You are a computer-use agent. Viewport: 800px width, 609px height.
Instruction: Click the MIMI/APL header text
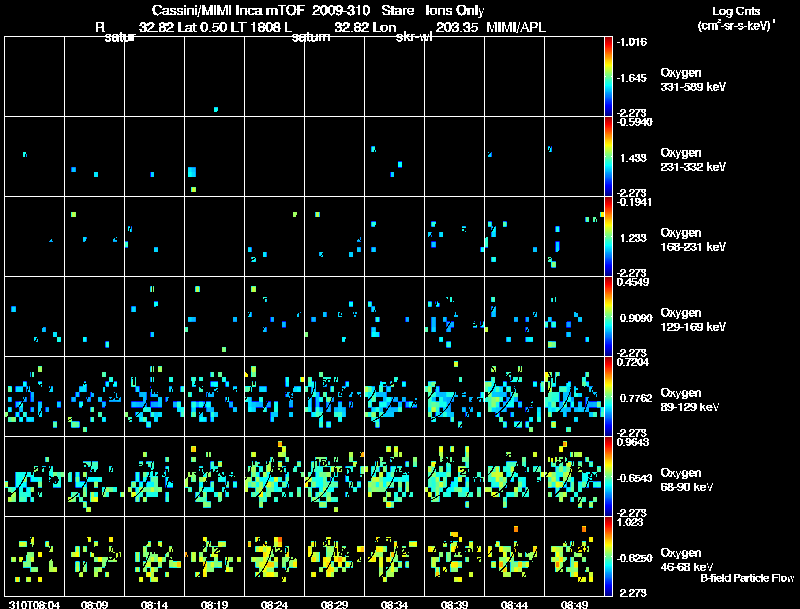516,27
